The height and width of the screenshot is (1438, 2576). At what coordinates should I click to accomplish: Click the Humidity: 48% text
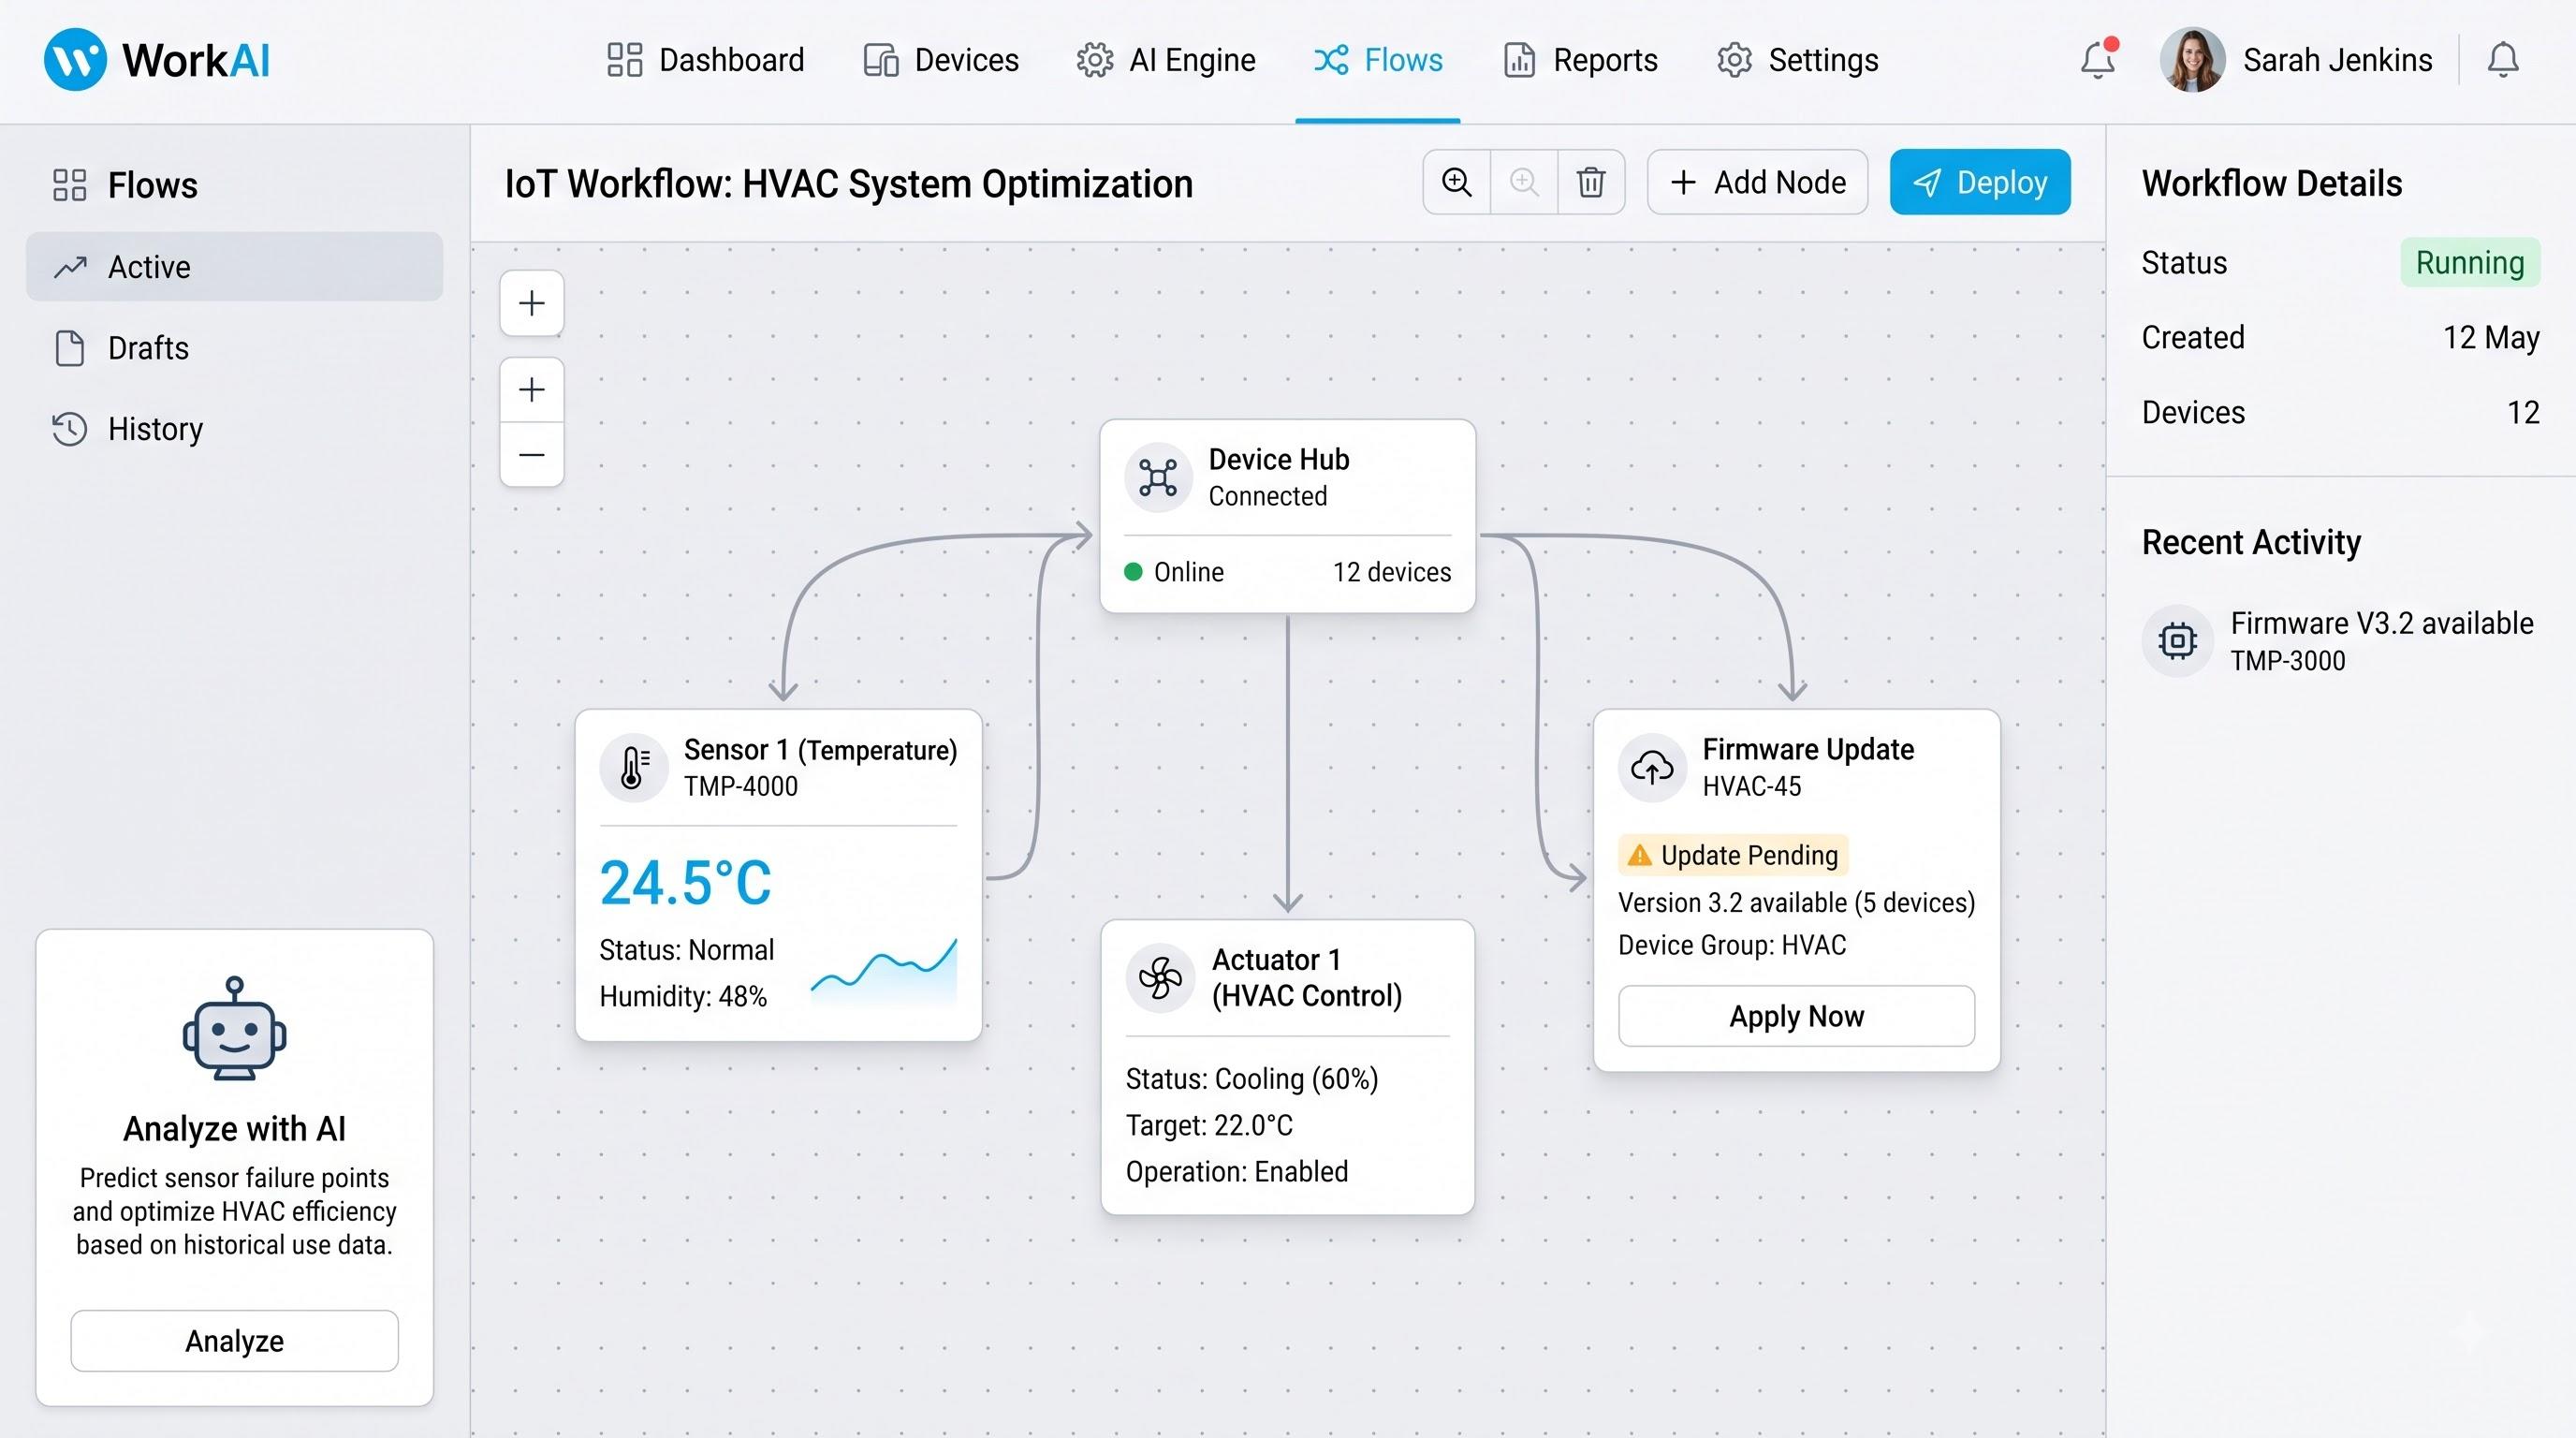click(x=683, y=996)
